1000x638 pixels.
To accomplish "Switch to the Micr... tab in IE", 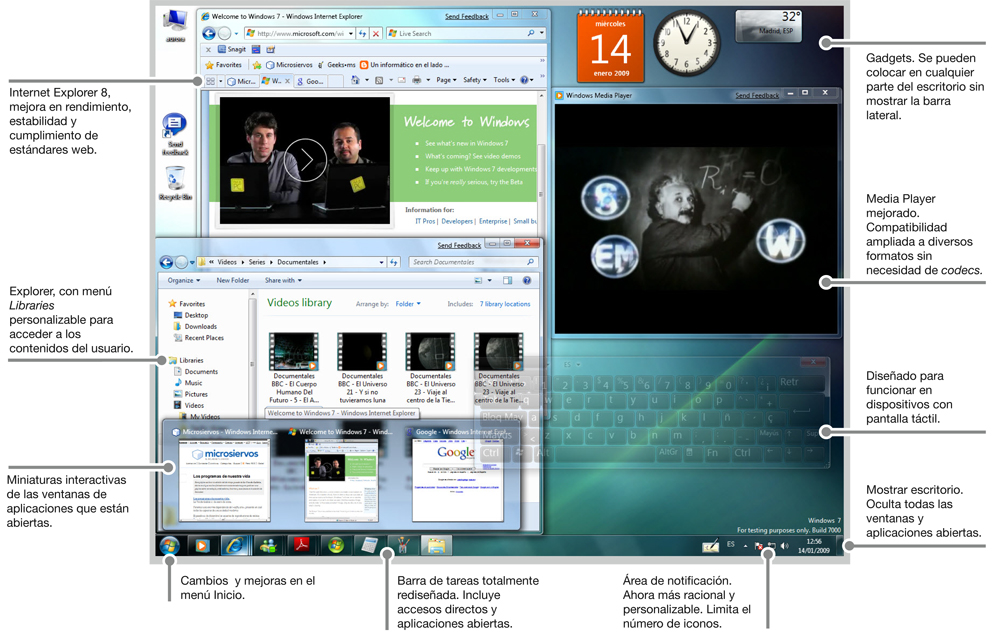I will click(x=241, y=81).
